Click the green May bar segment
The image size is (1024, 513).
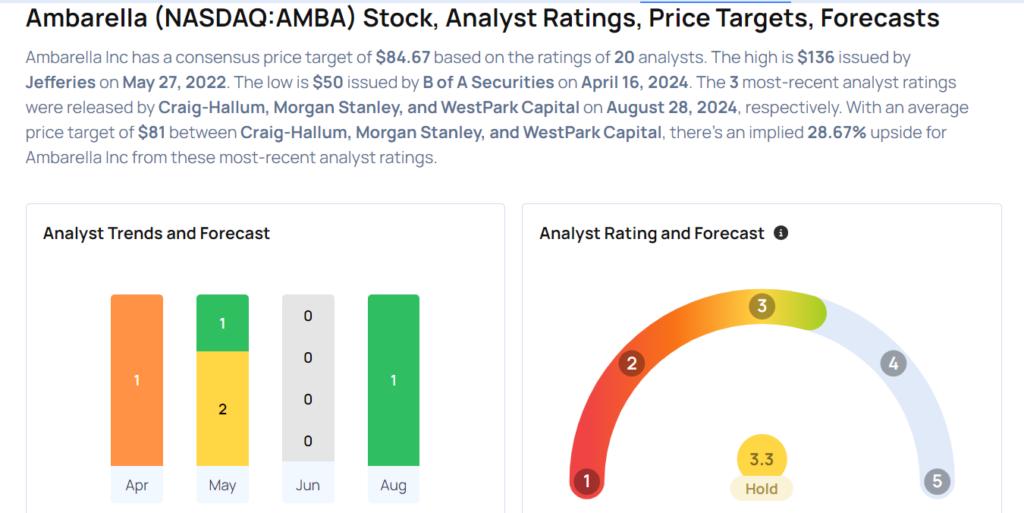pos(223,323)
